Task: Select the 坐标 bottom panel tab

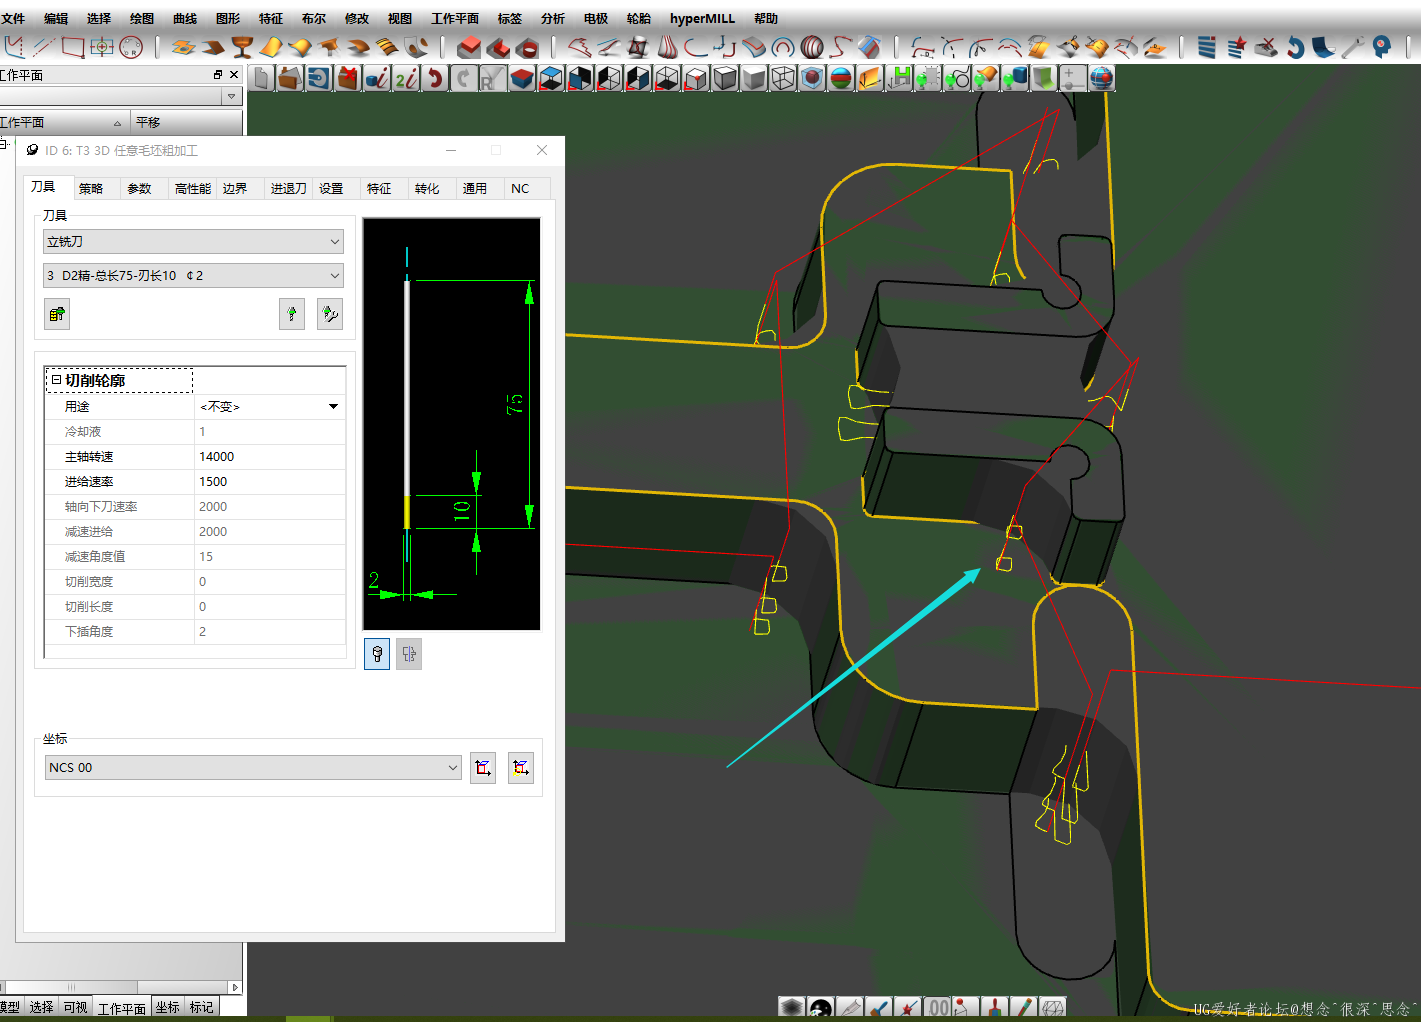Action: coord(167,1007)
